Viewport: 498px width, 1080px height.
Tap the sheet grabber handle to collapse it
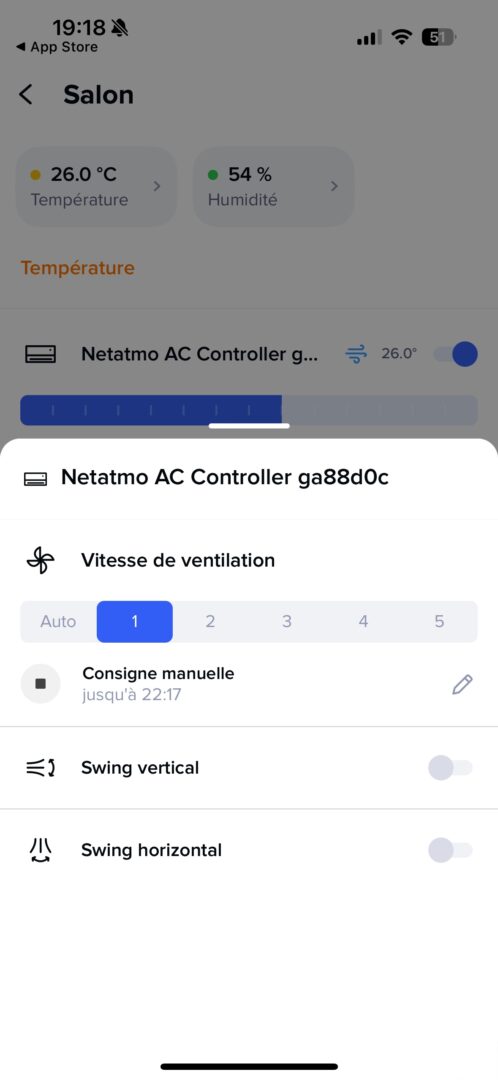click(249, 426)
